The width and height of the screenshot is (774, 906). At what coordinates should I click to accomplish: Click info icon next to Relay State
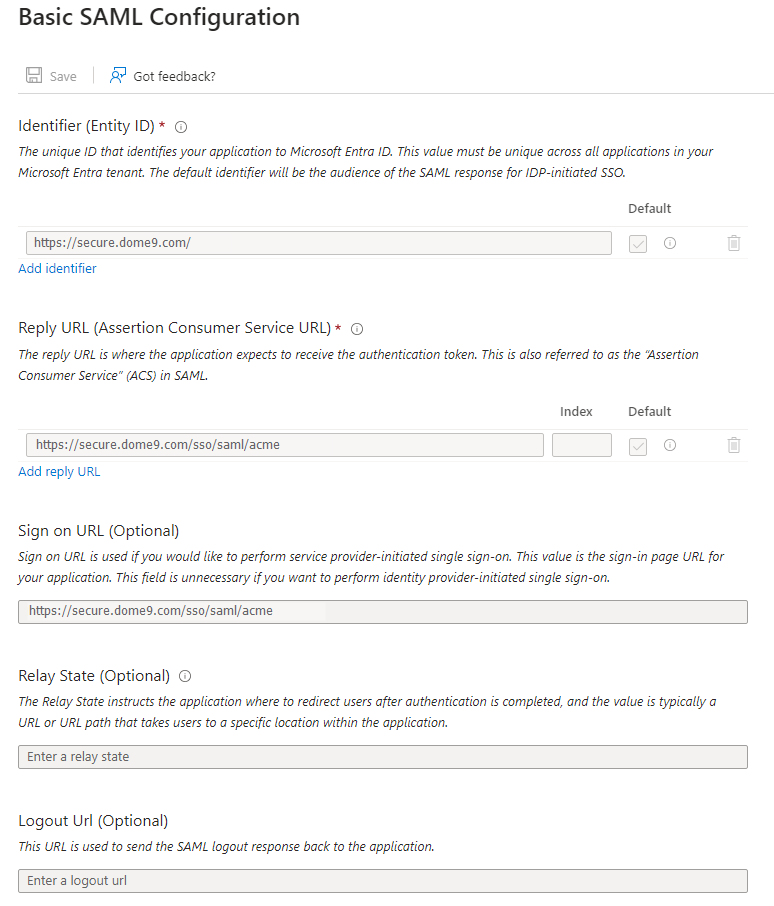[185, 676]
